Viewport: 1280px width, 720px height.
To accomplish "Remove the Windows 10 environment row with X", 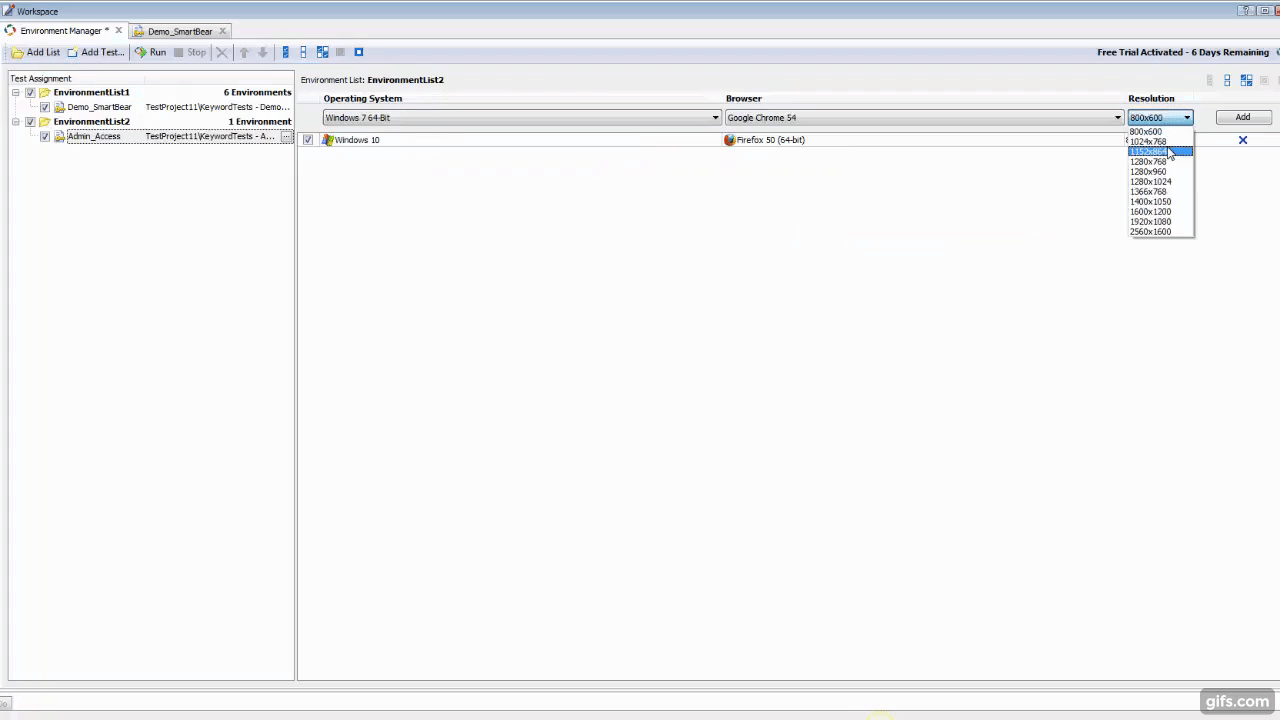I will (x=1243, y=140).
